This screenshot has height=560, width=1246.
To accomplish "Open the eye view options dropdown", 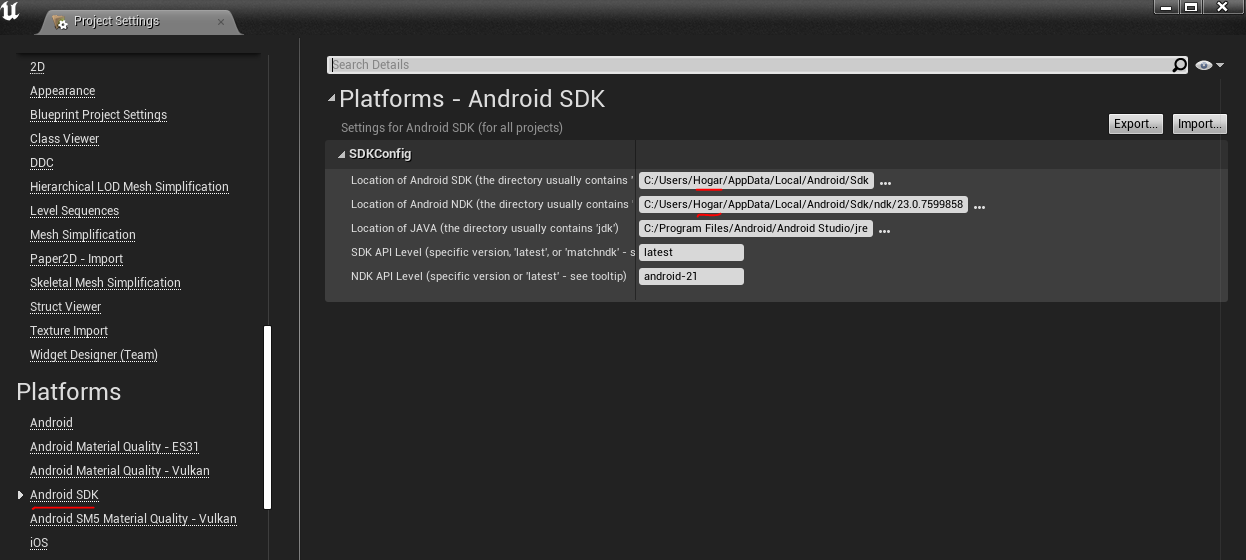I will point(1208,65).
